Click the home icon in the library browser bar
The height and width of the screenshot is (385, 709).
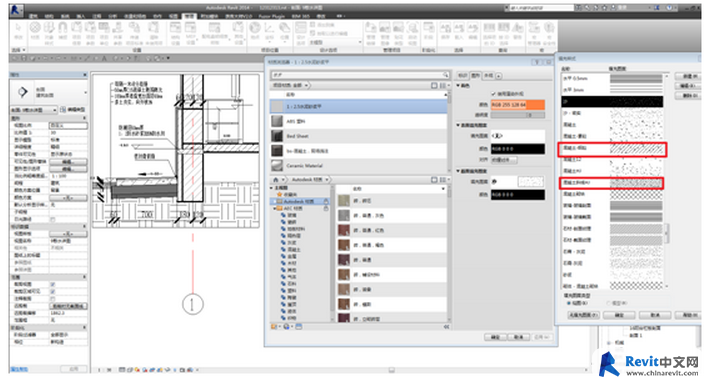click(275, 180)
